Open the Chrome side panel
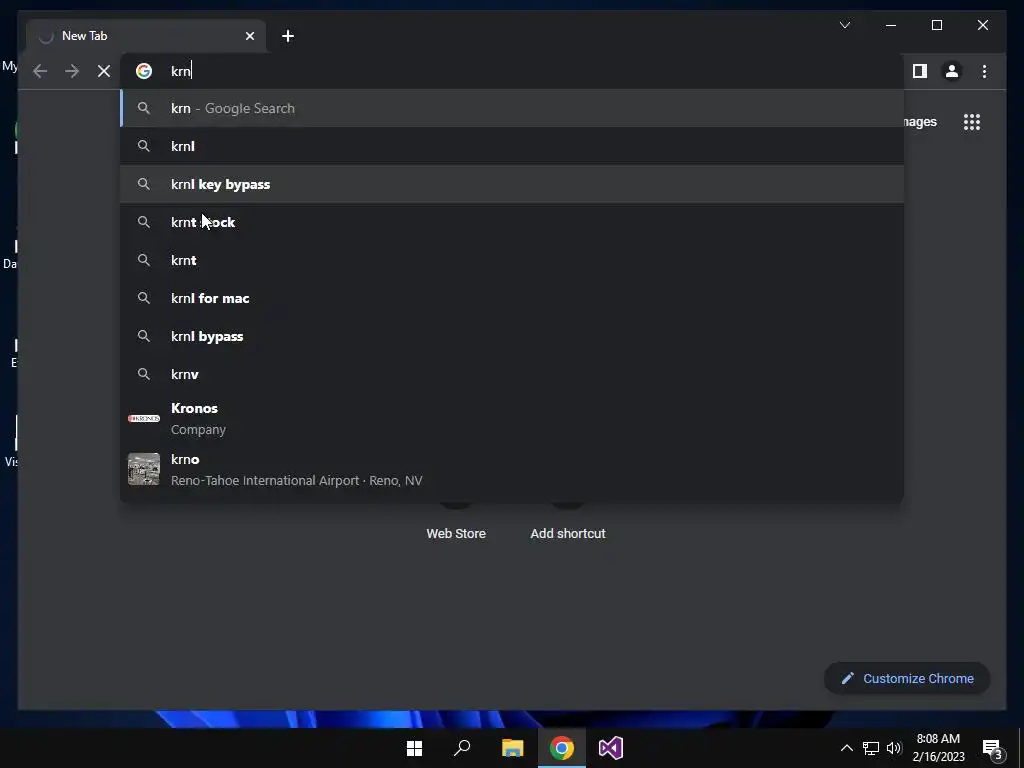This screenshot has height=768, width=1024. (920, 71)
